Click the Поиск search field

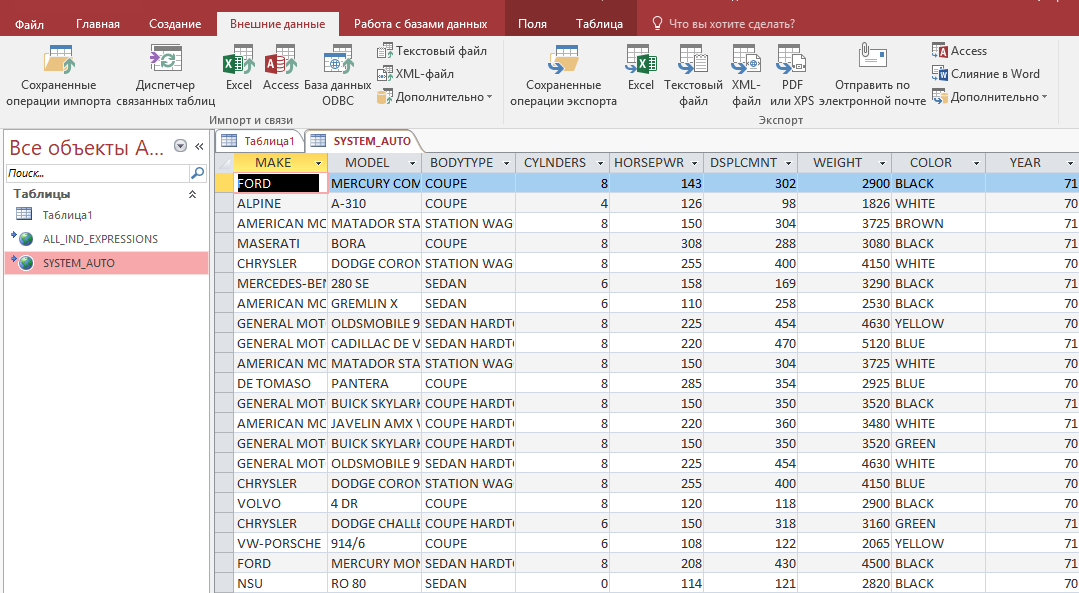pyautogui.click(x=96, y=173)
